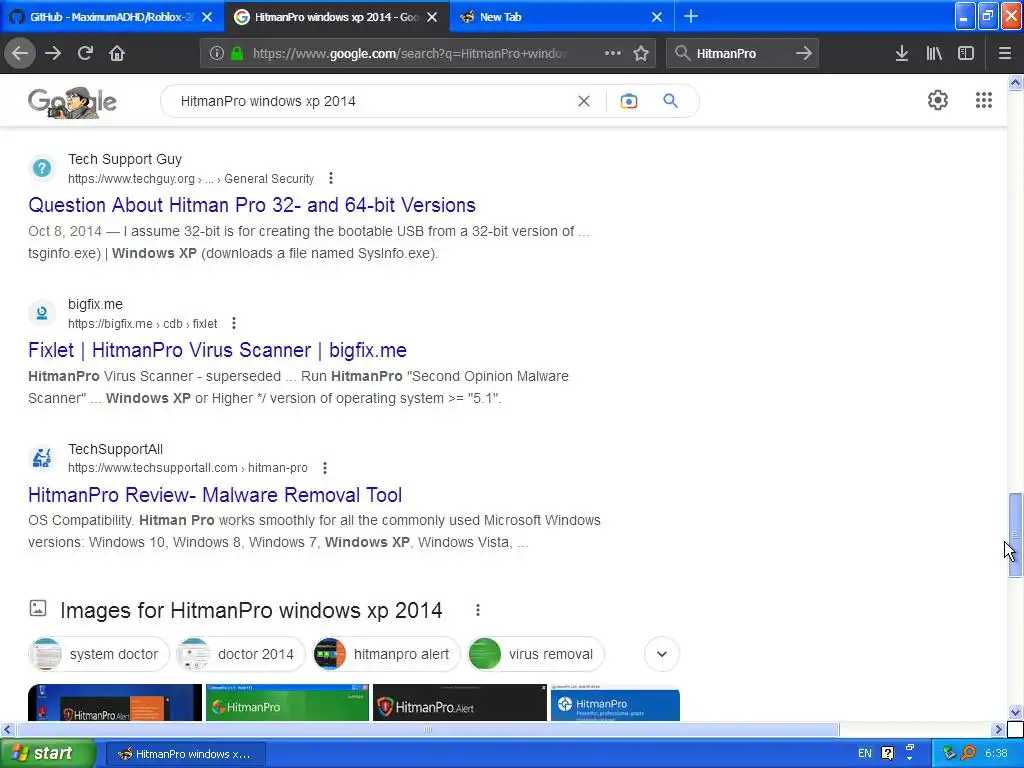The image size is (1024, 768).
Task: Open more options for the techguy.org result
Action: 331,178
